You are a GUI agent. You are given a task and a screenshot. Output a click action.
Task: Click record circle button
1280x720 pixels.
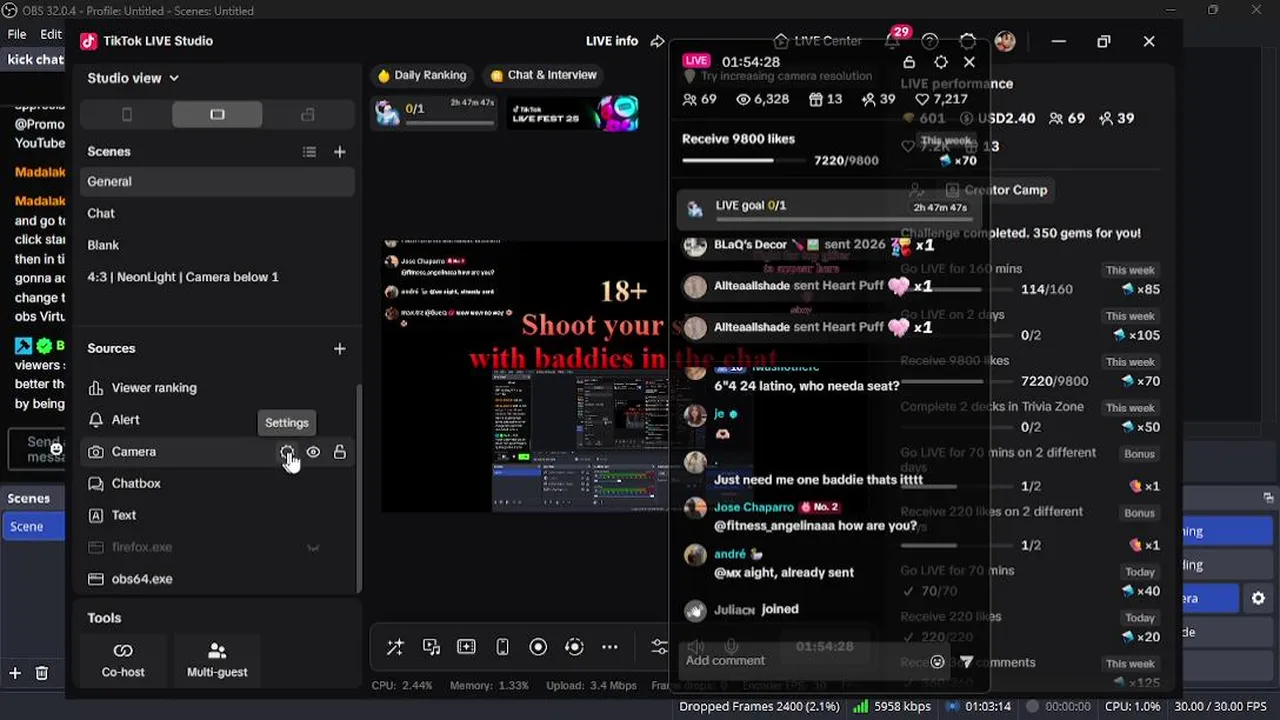(538, 647)
